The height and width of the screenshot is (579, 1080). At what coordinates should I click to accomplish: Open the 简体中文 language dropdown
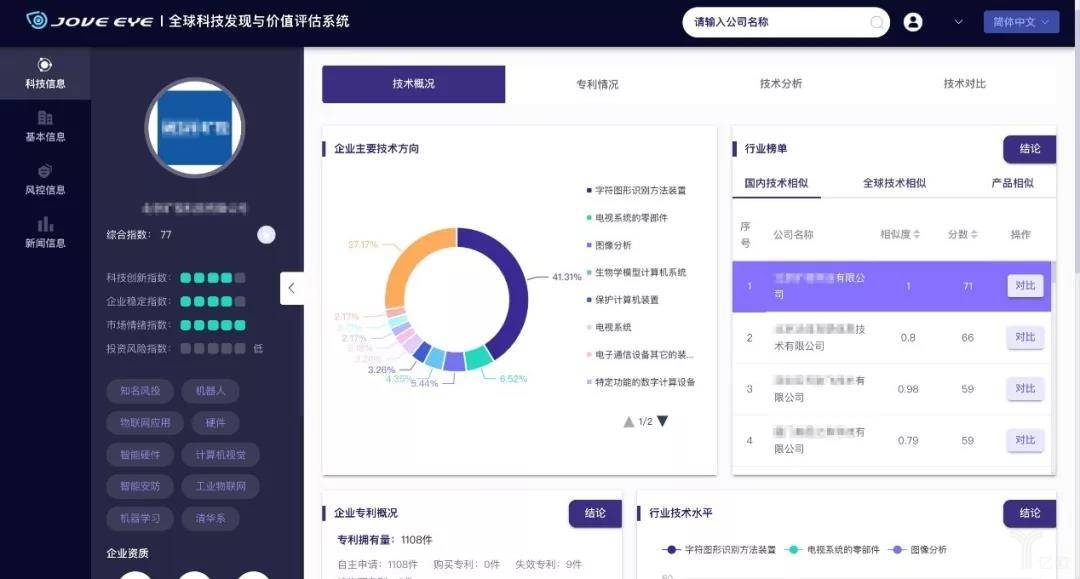(1021, 22)
